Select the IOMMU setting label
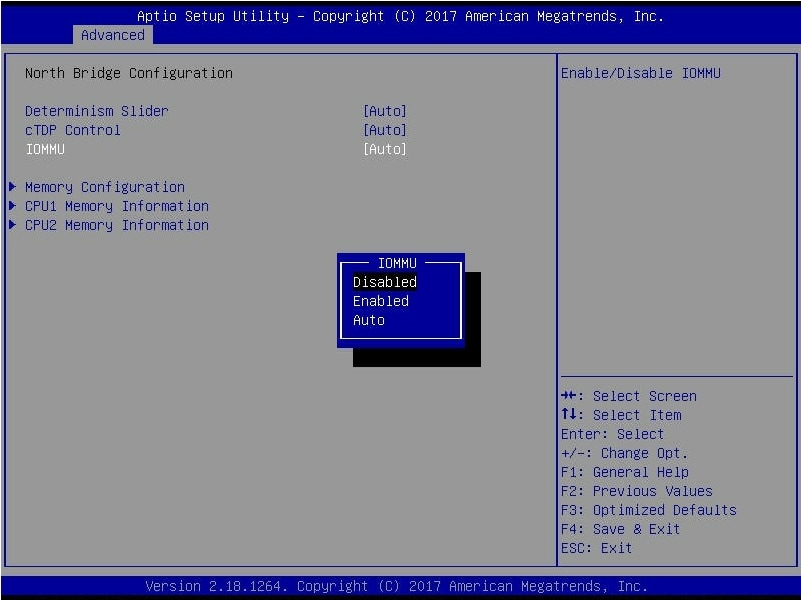The image size is (801, 600). coord(45,149)
